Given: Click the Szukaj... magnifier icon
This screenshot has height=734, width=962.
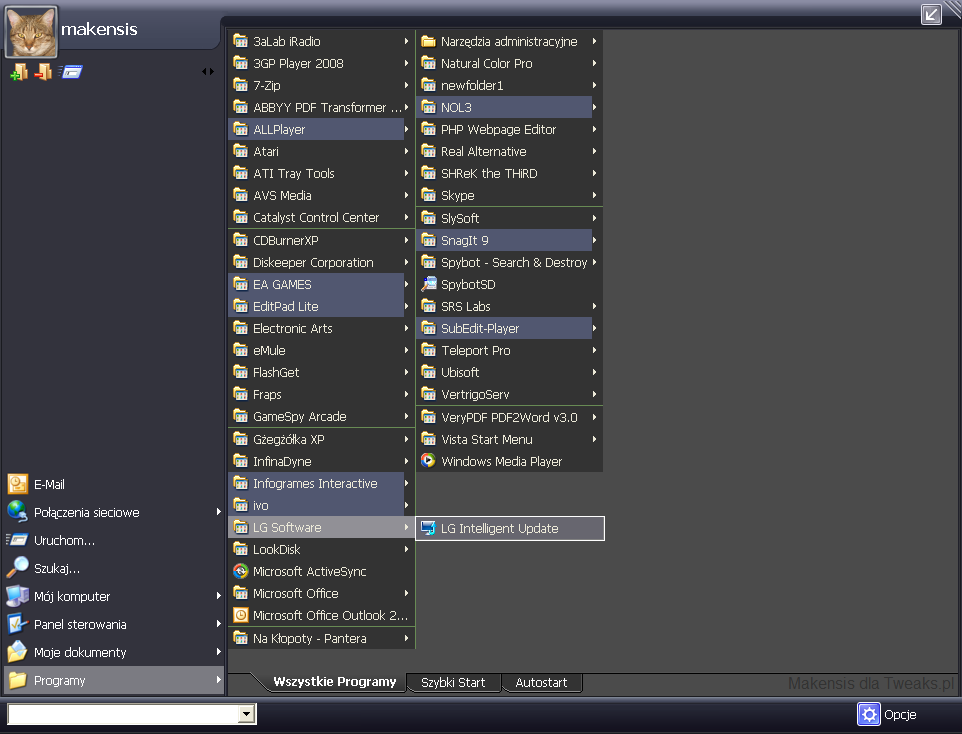Looking at the screenshot, I should [x=18, y=568].
